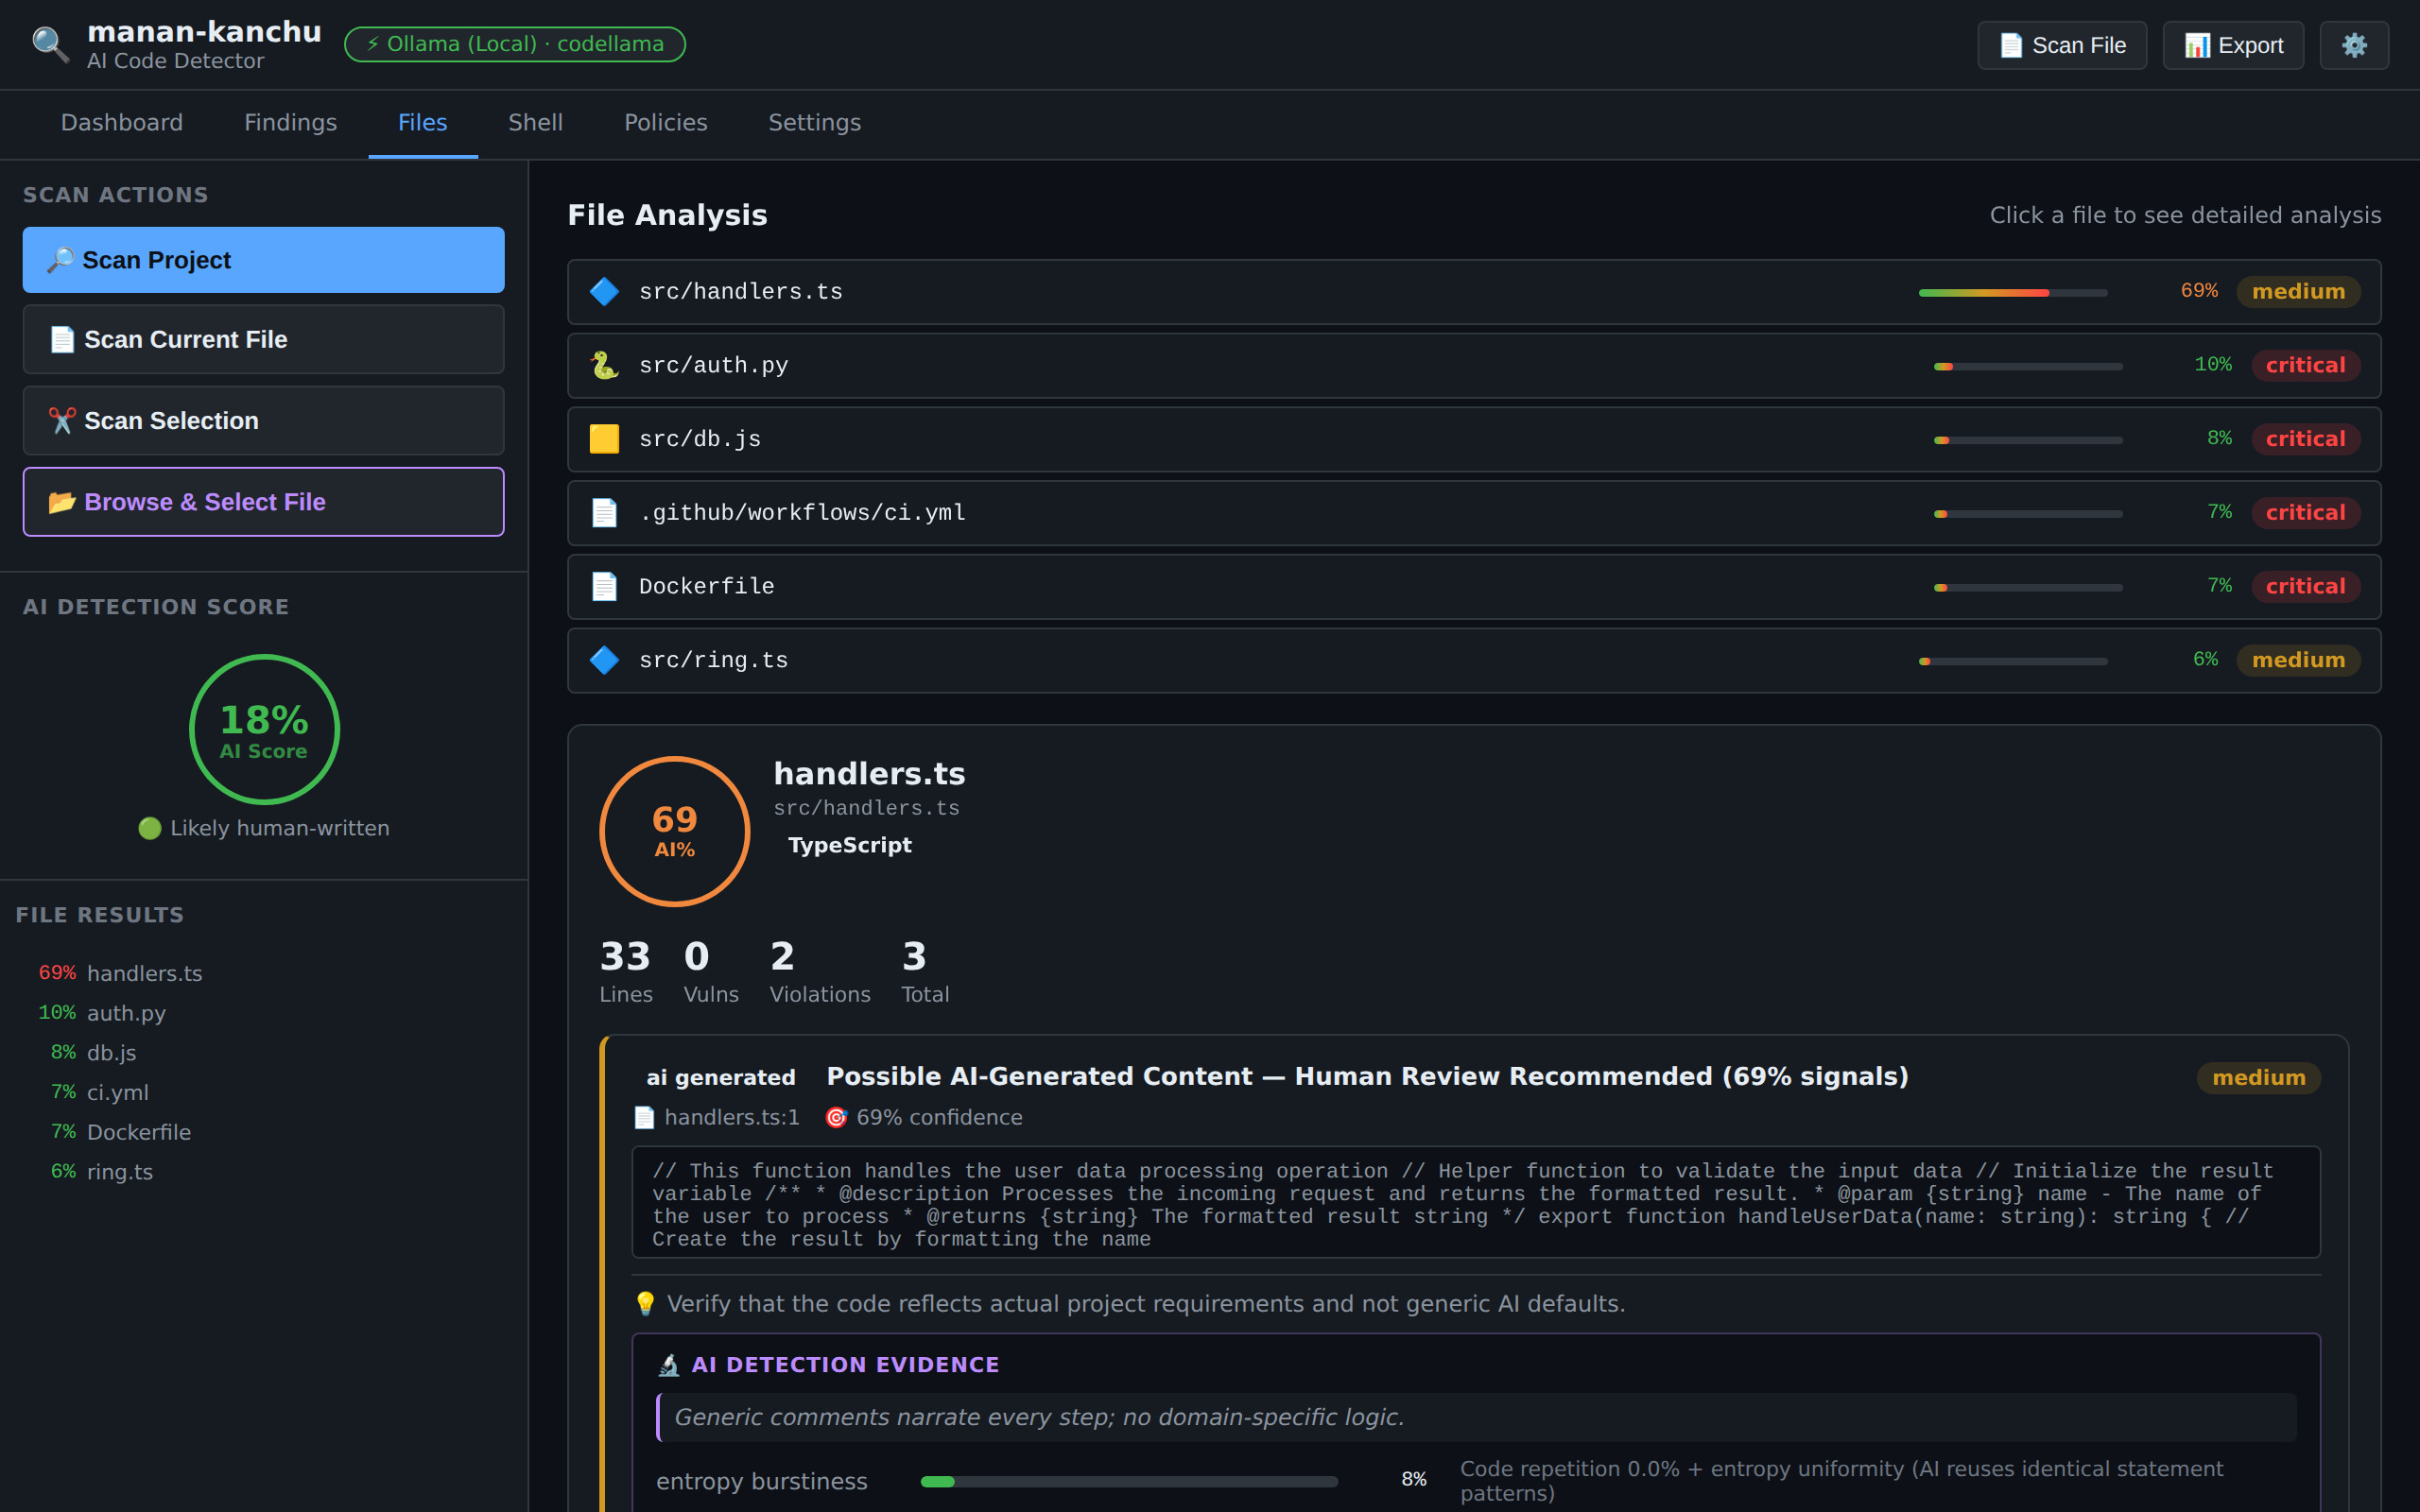The height and width of the screenshot is (1512, 2420).
Task: Click the Python snake icon for src/auth.py
Action: point(604,365)
